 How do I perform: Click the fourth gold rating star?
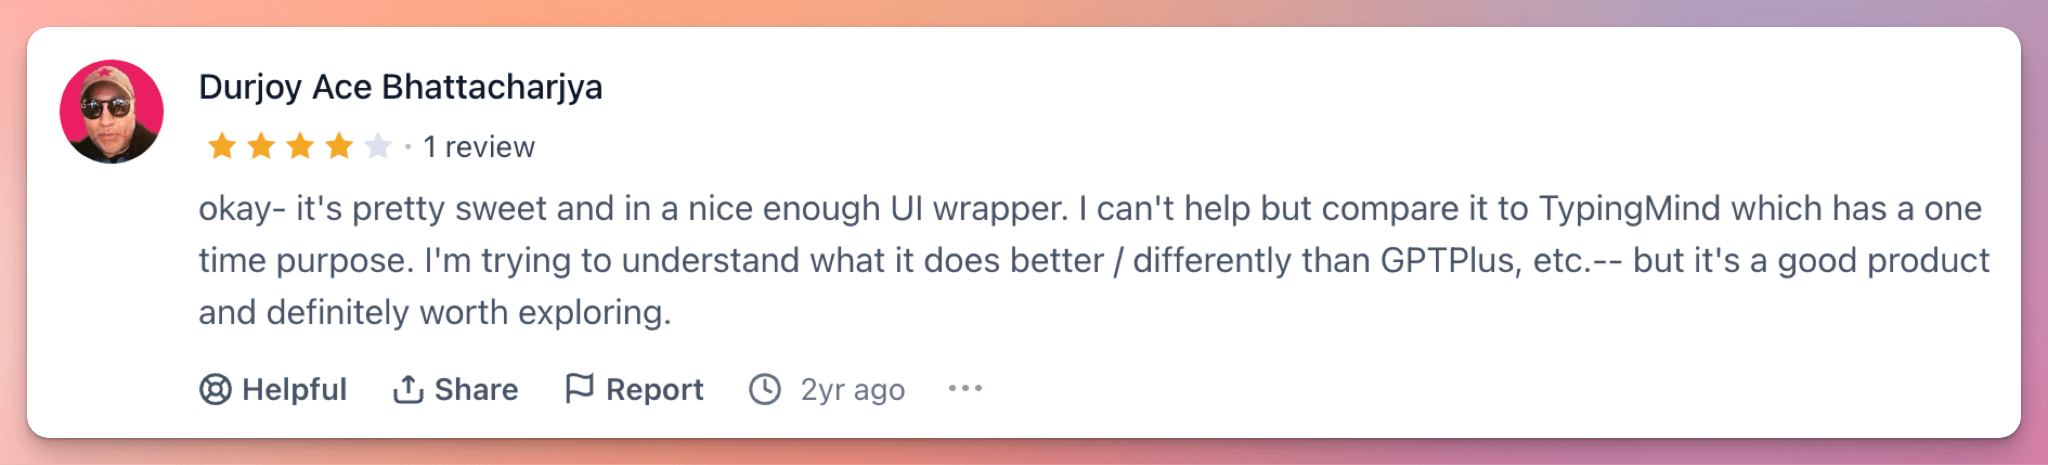click(339, 147)
